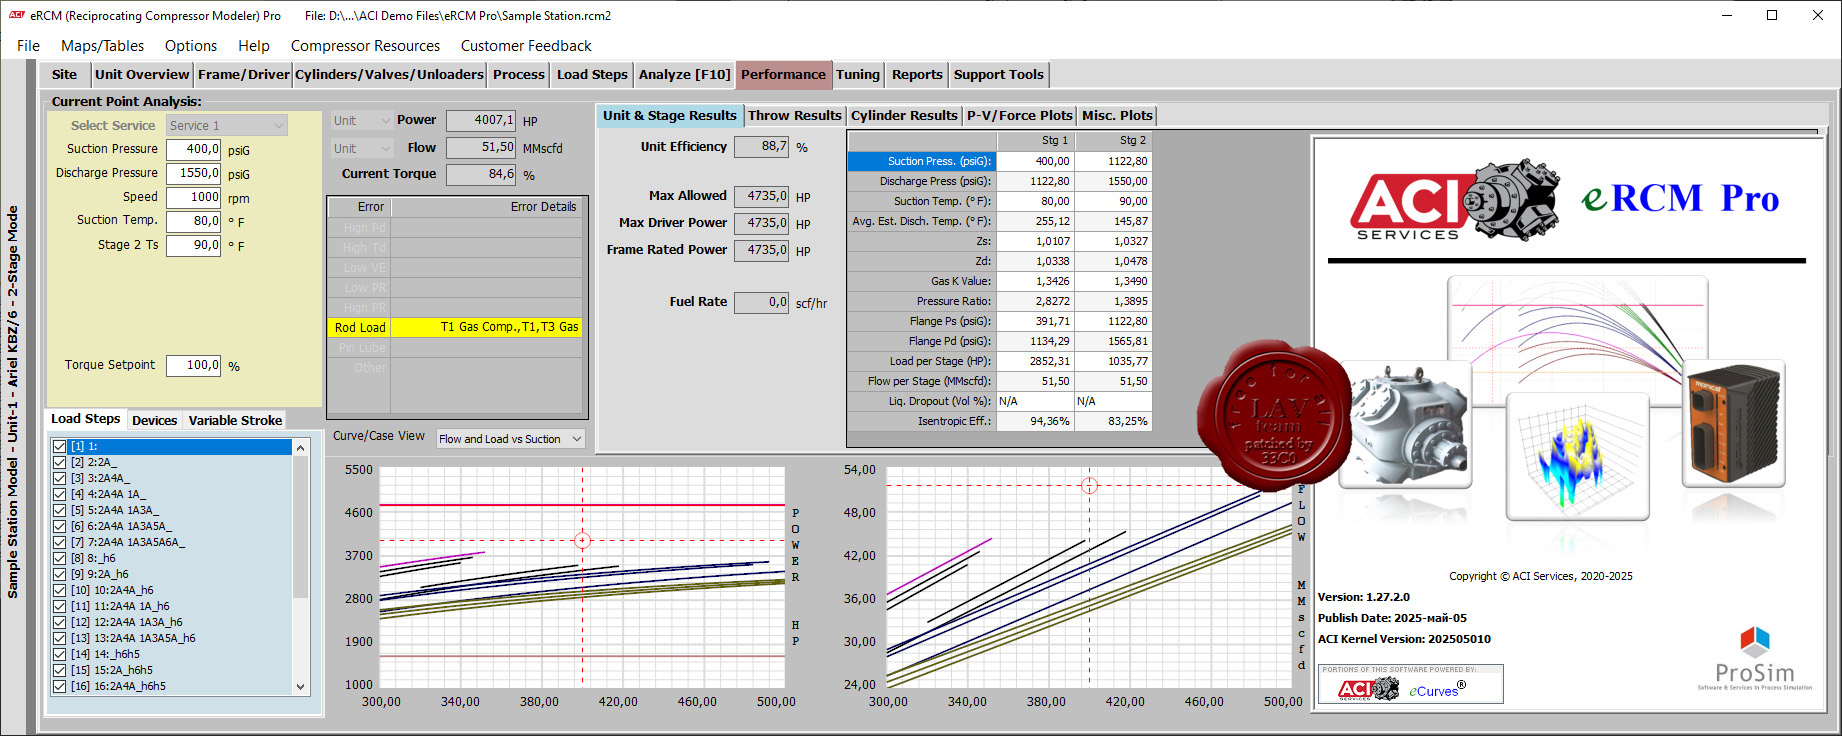Open Customer Feedback menu

click(x=526, y=46)
